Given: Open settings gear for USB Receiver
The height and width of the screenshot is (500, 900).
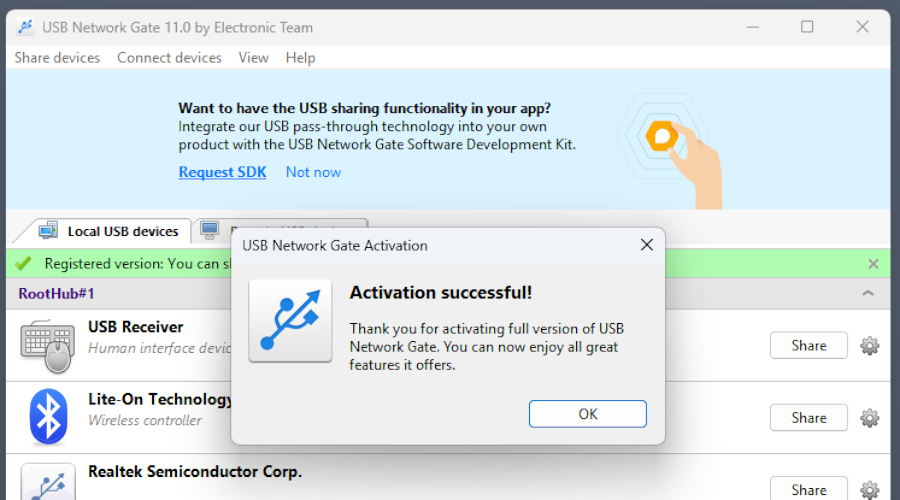Looking at the screenshot, I should coord(870,346).
